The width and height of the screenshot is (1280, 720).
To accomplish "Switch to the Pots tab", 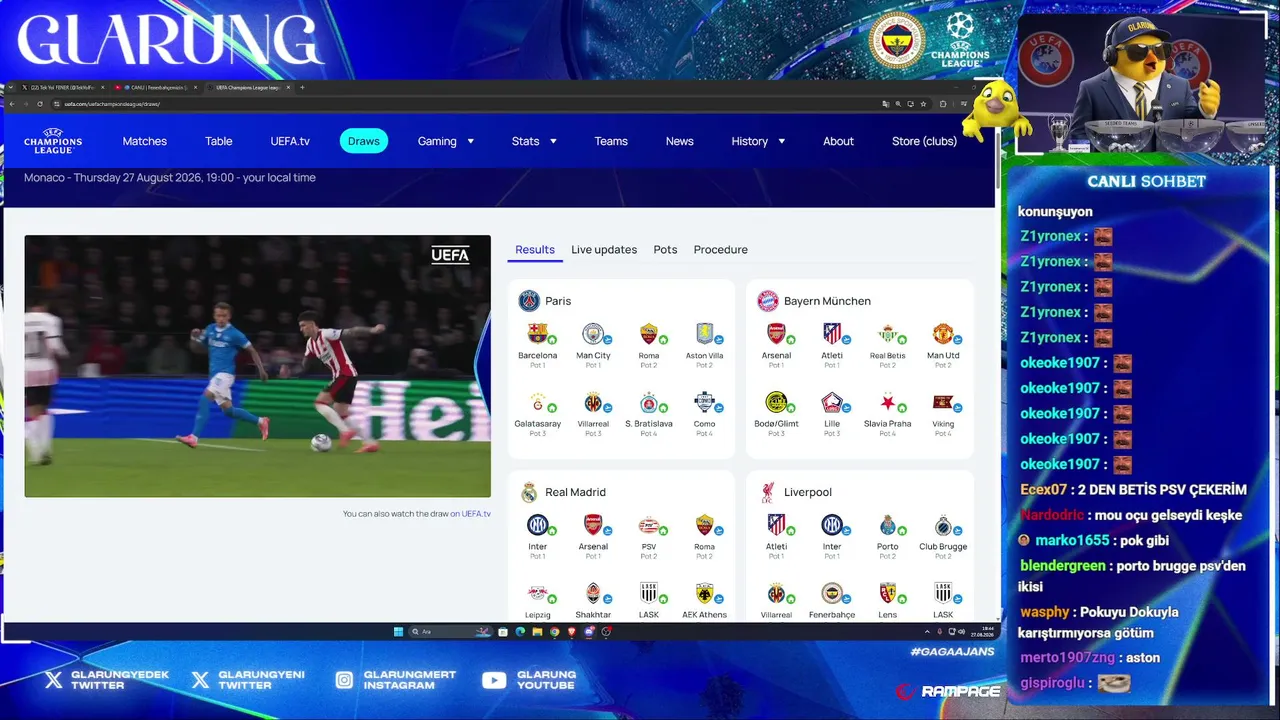I will tap(665, 250).
